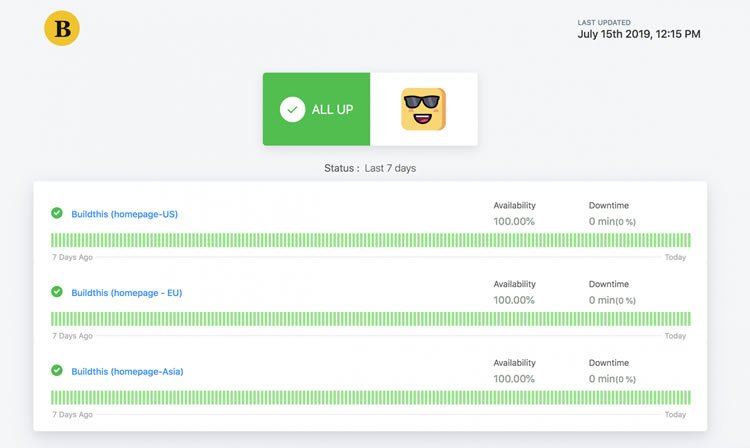Open the Buildthis (homepage - EU) link
Screen dimensions: 750x448
coord(127,293)
